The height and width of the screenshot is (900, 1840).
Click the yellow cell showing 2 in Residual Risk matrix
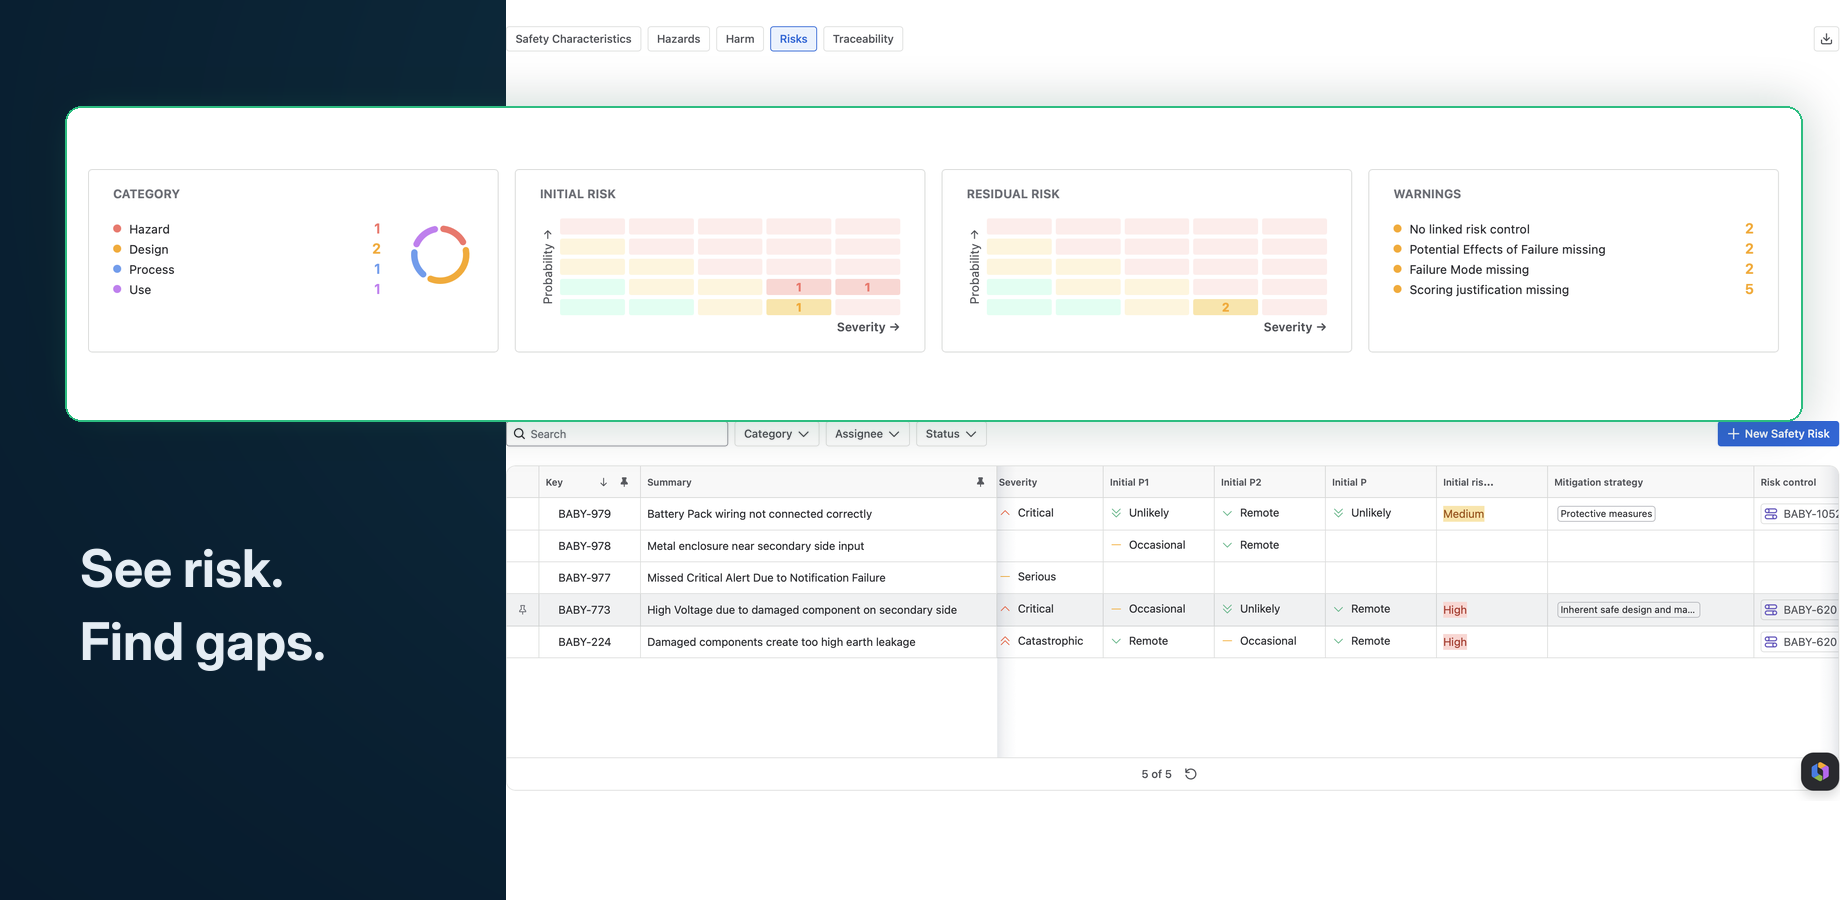coord(1225,307)
